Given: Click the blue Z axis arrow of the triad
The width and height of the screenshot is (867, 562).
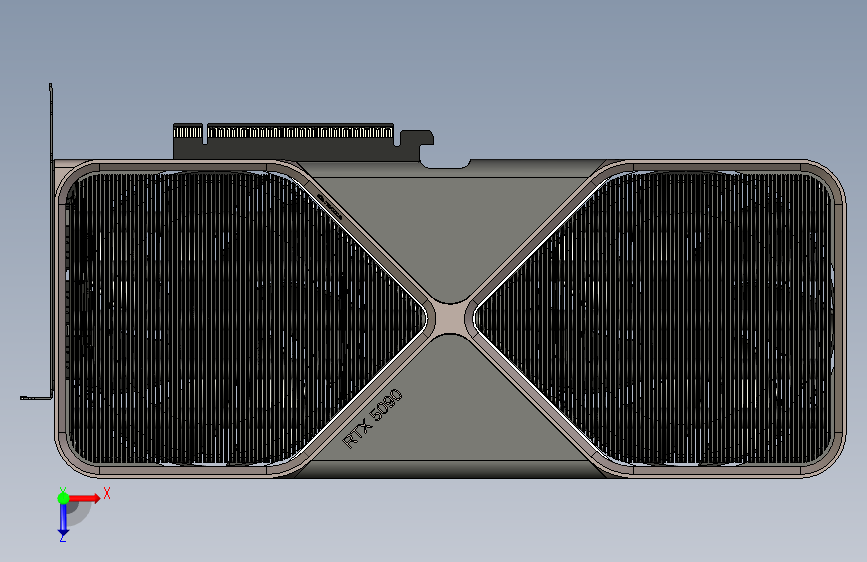Looking at the screenshot, I should tap(63, 520).
